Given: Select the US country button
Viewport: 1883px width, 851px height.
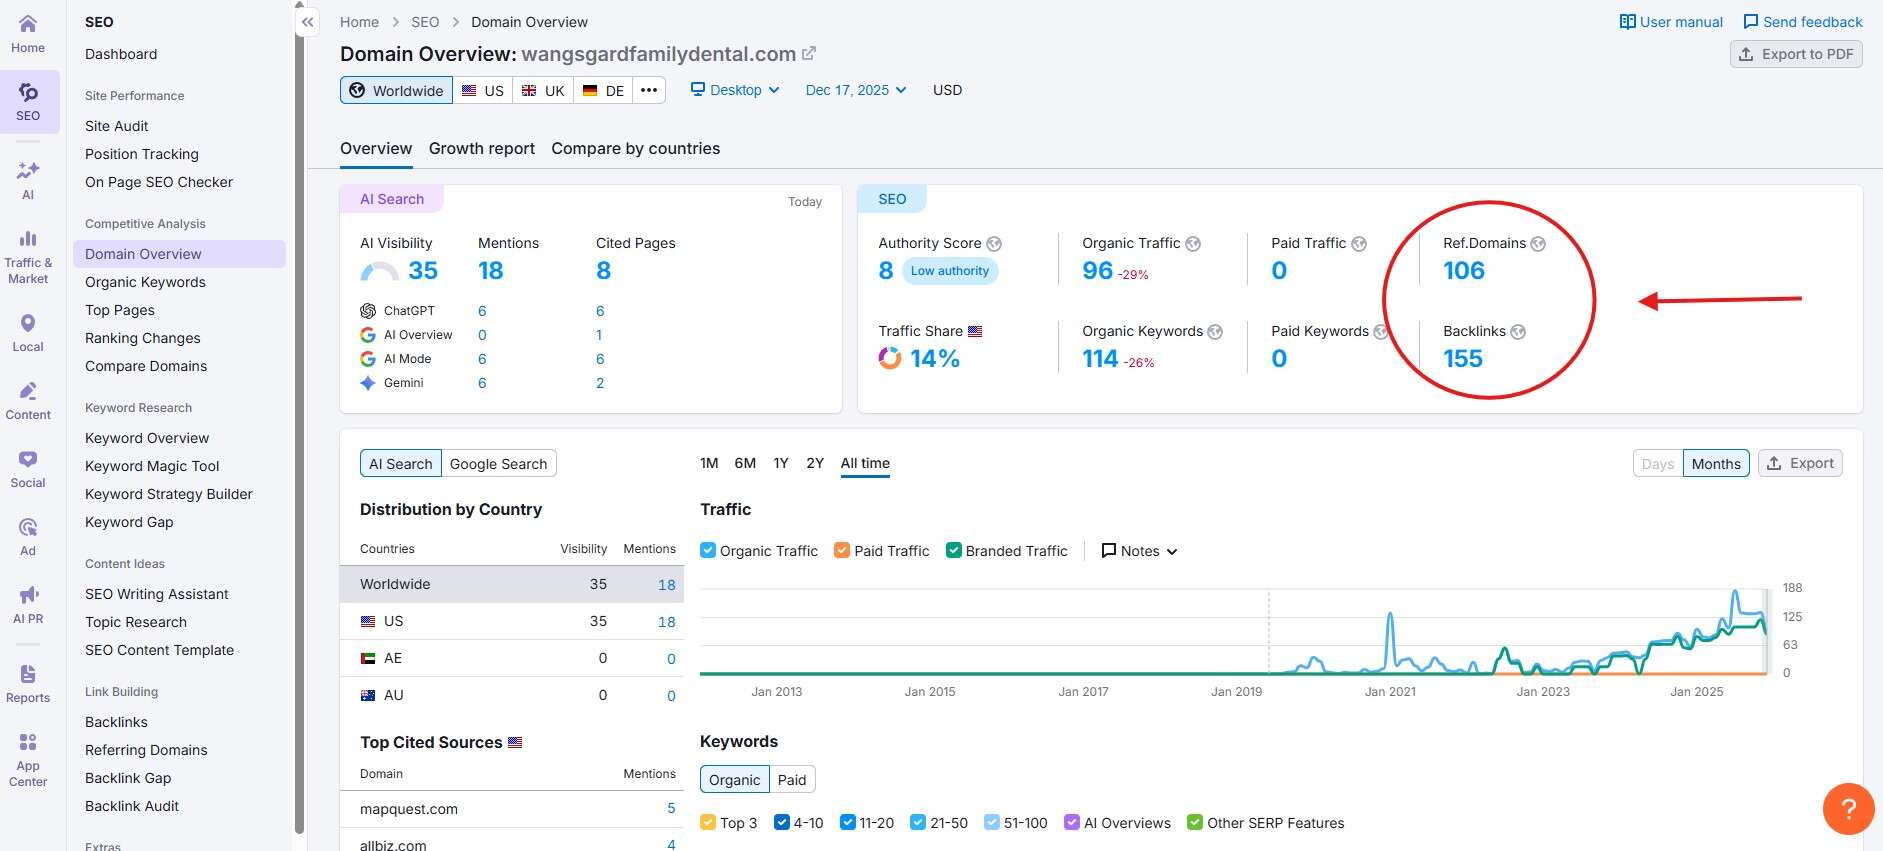Looking at the screenshot, I should tap(483, 90).
